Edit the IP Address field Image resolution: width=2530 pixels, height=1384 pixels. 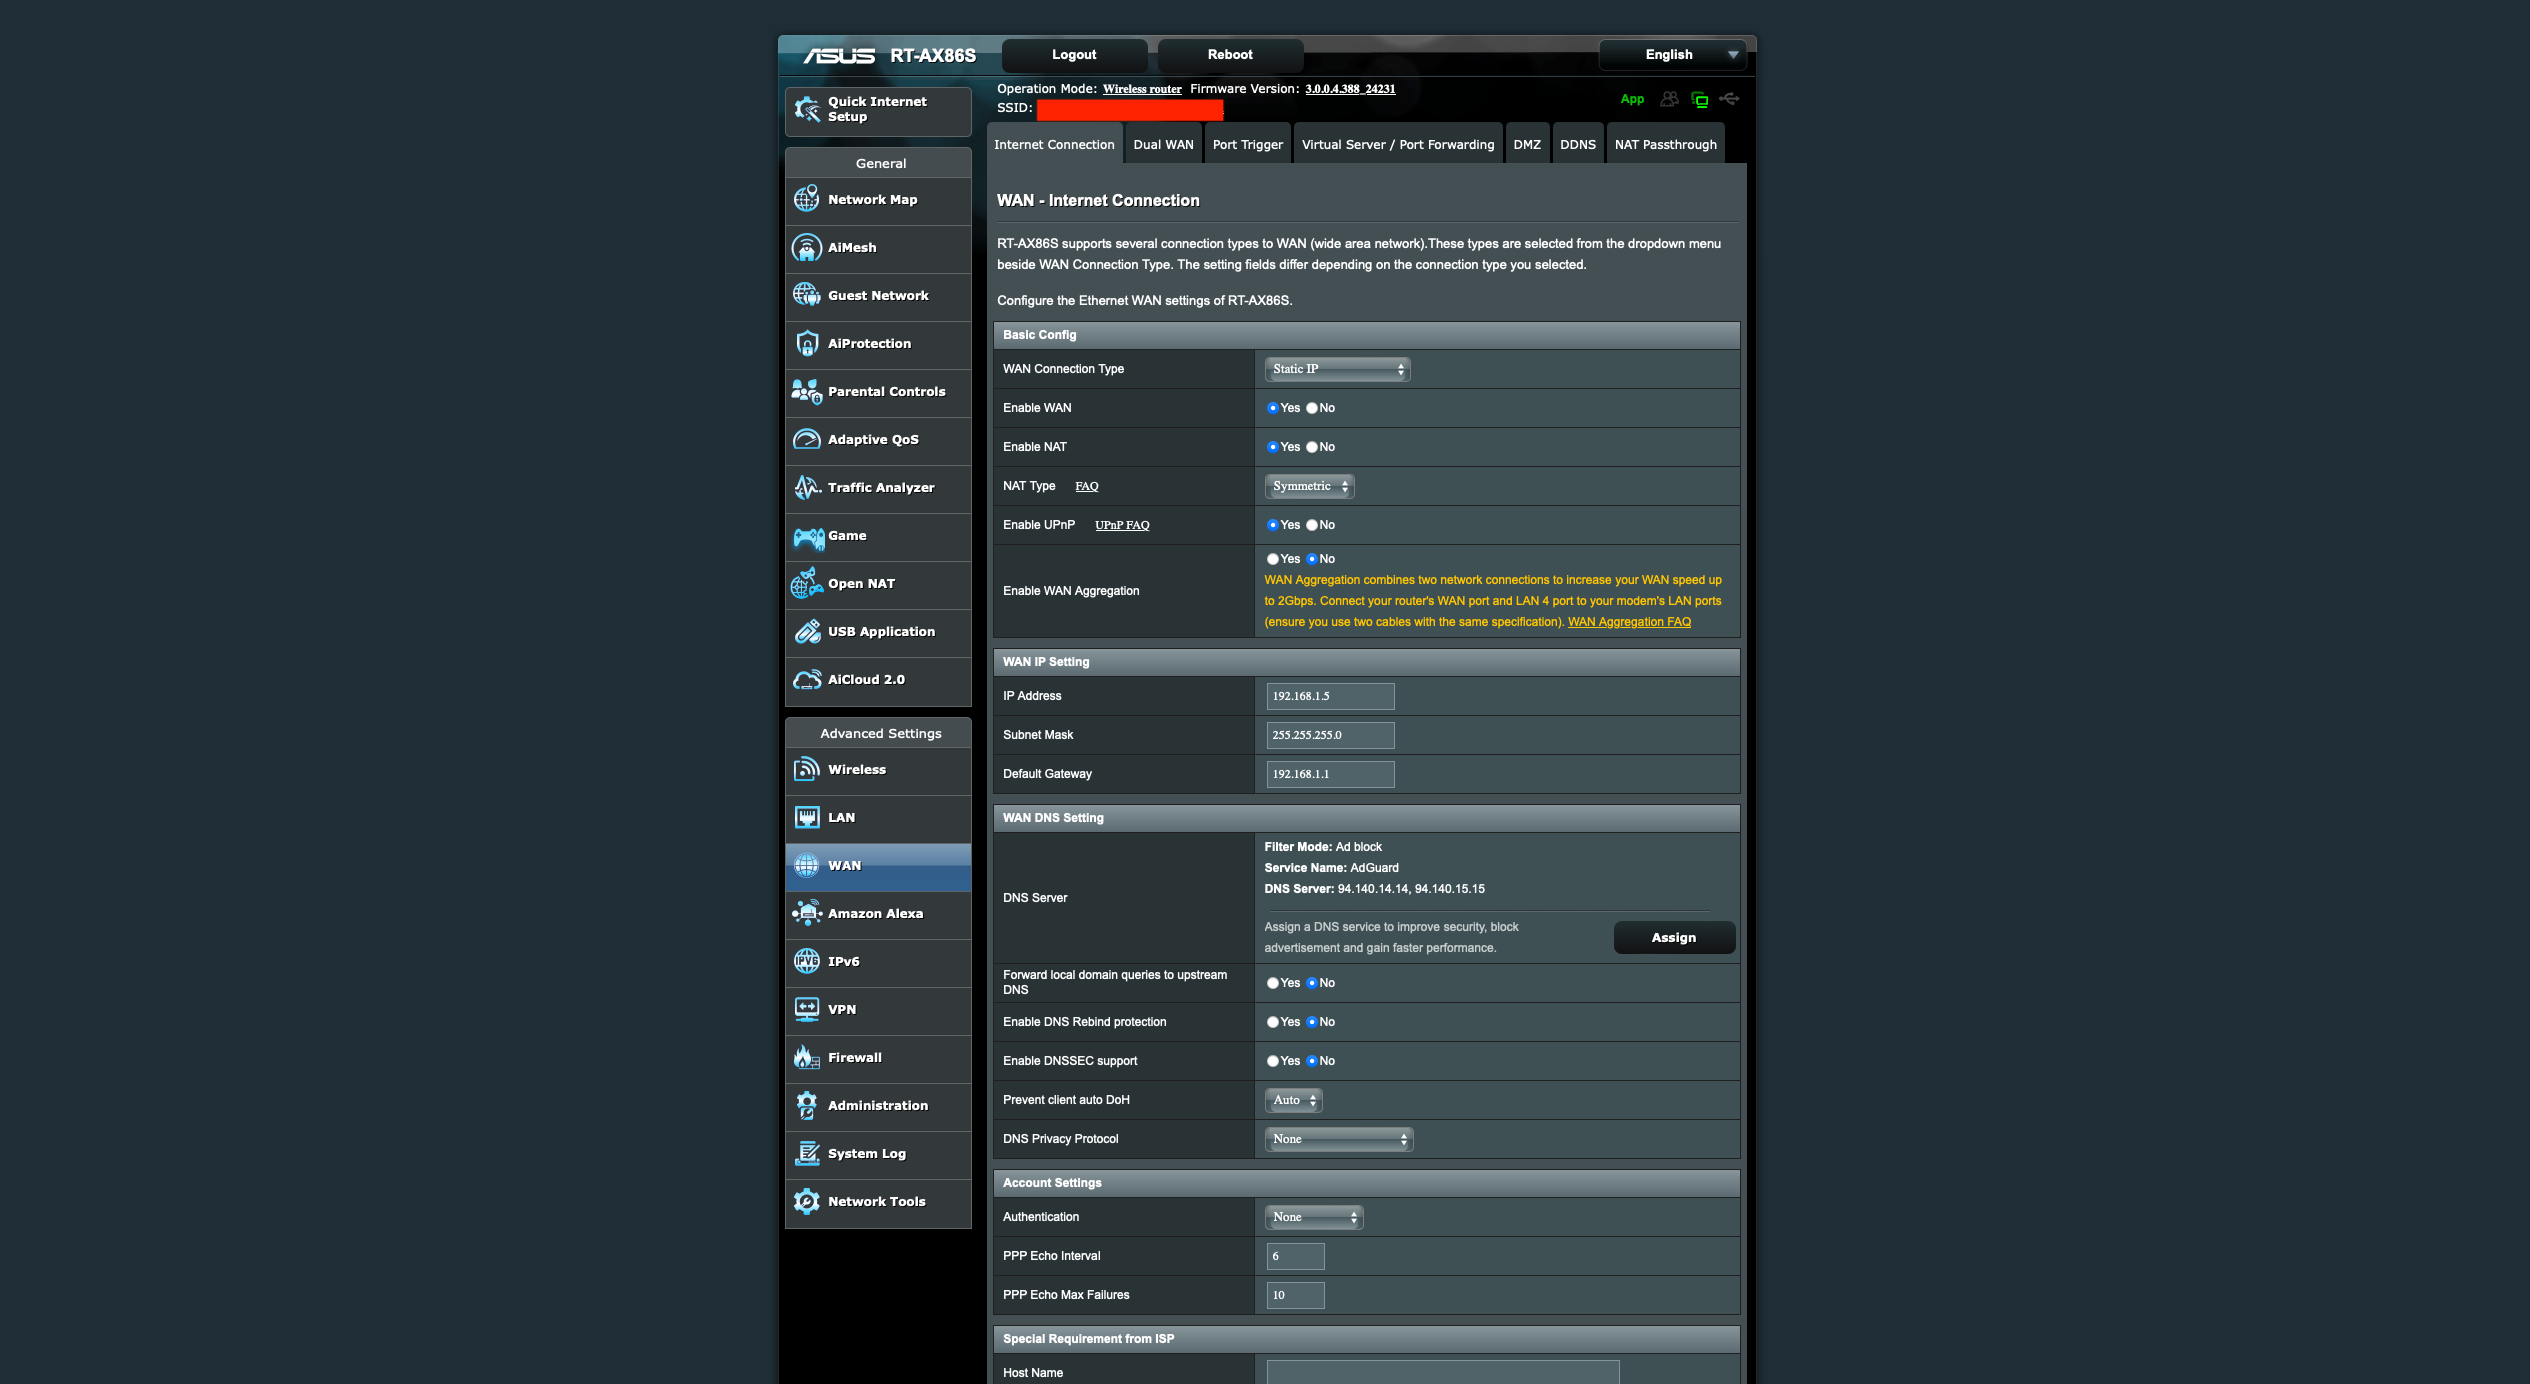(1329, 695)
